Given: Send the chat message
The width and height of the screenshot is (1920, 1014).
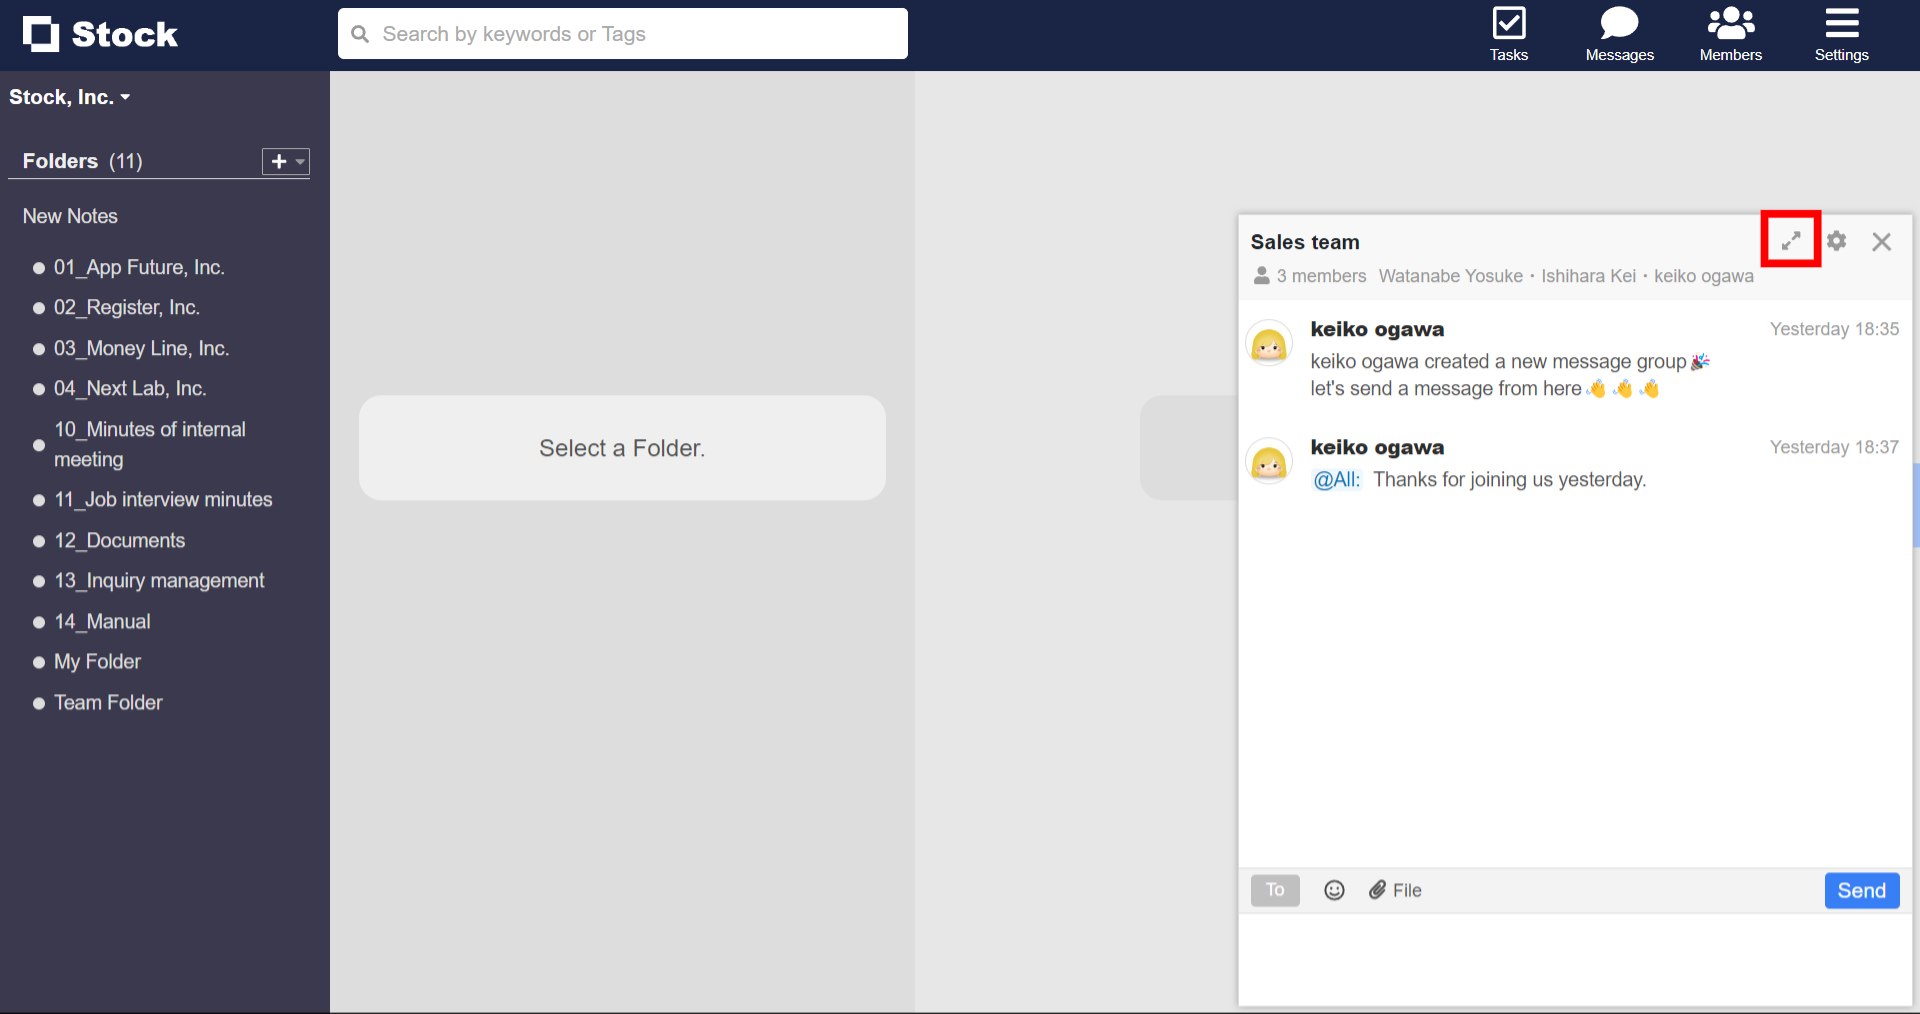Looking at the screenshot, I should tap(1861, 890).
